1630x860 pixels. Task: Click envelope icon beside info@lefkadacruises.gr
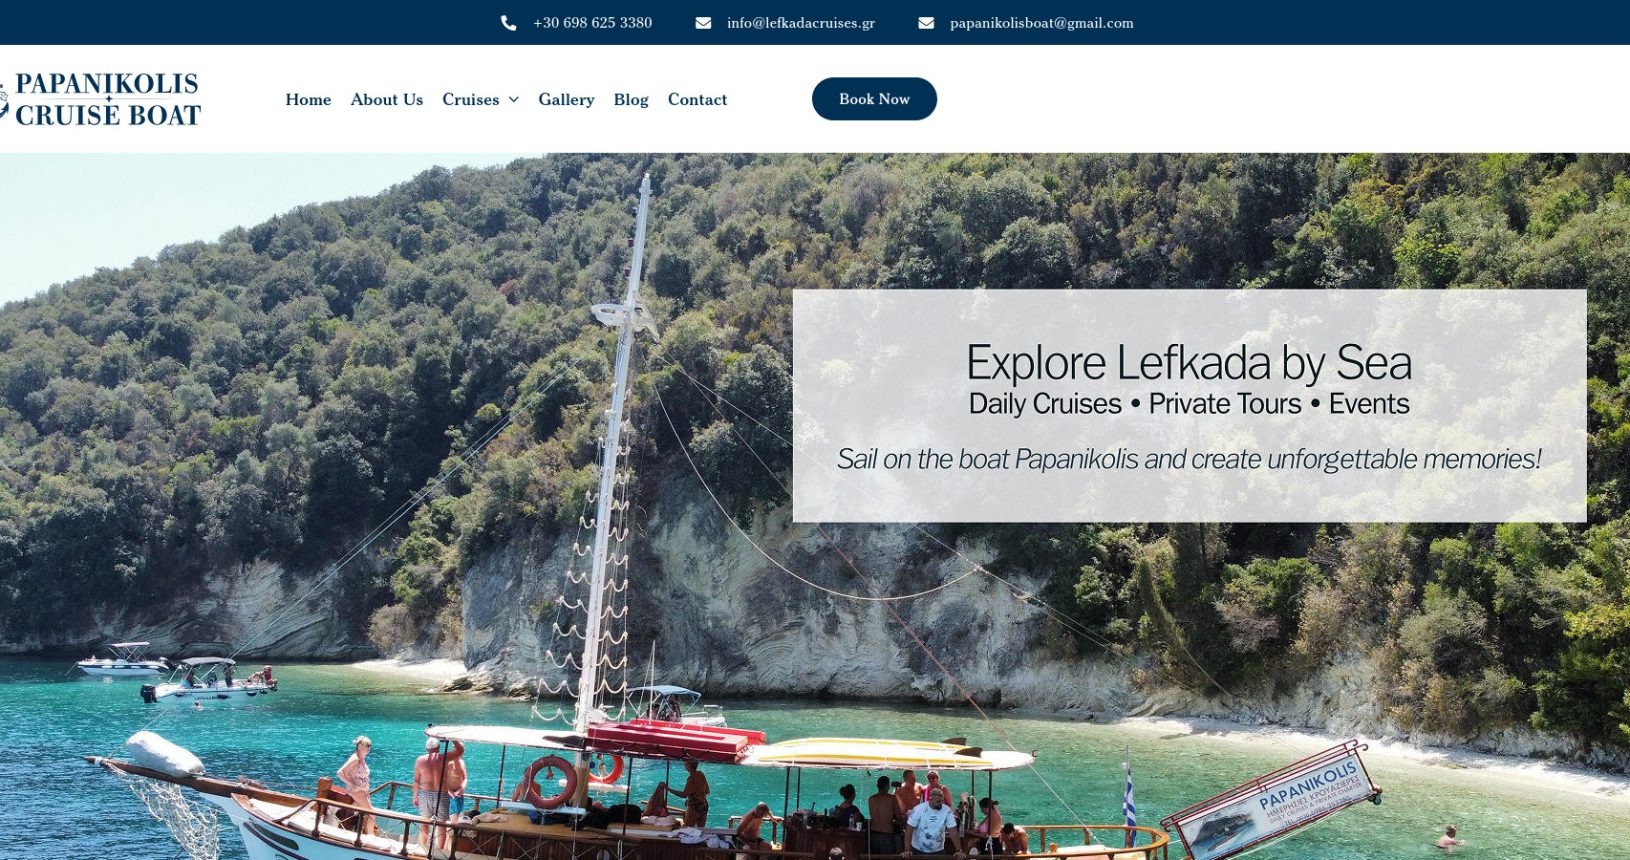pos(703,23)
